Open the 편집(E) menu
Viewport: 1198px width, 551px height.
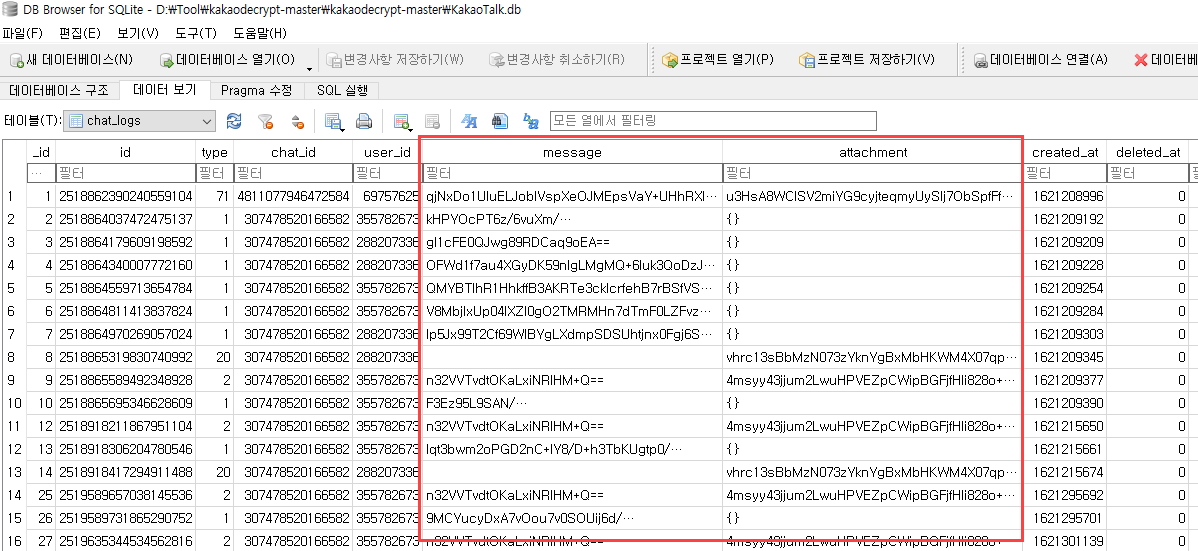click(x=80, y=33)
